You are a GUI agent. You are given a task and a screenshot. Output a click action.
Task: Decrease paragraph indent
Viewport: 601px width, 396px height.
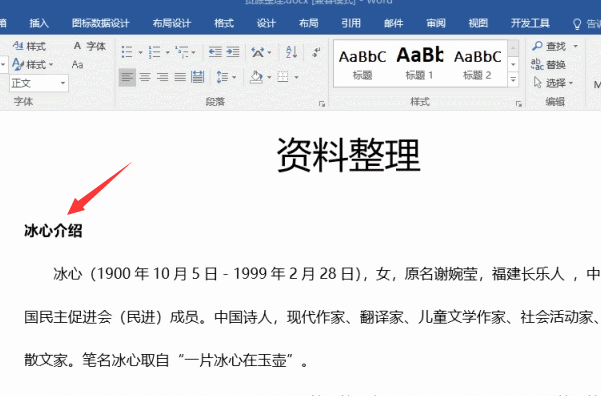(x=215, y=52)
